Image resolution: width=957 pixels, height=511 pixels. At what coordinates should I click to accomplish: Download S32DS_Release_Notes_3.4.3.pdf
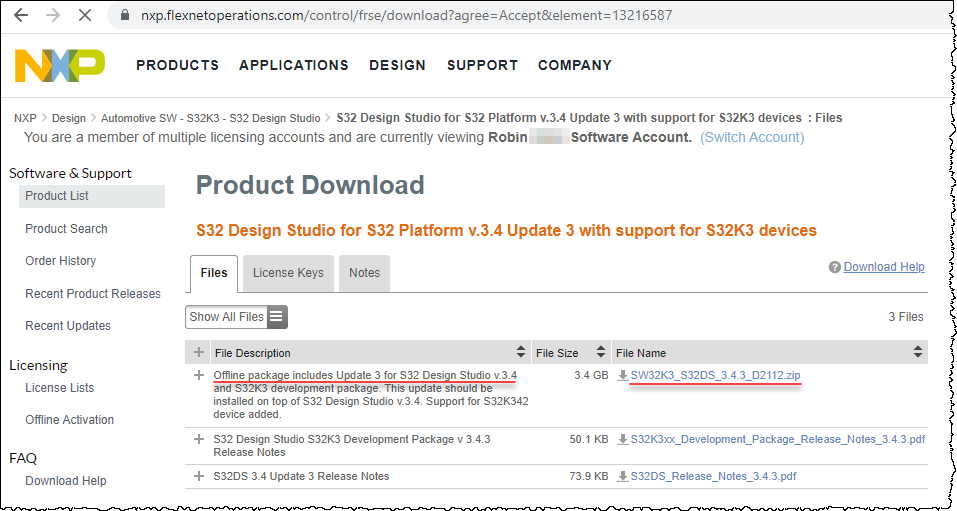tap(713, 476)
